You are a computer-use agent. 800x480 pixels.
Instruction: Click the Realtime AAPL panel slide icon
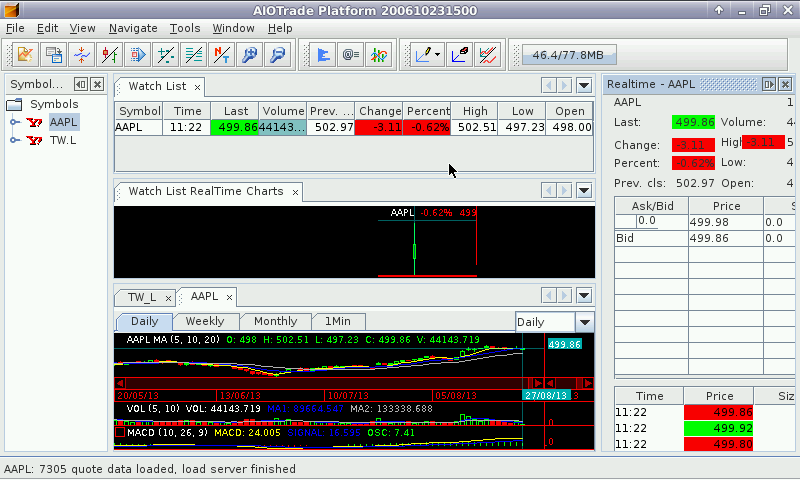(x=768, y=84)
